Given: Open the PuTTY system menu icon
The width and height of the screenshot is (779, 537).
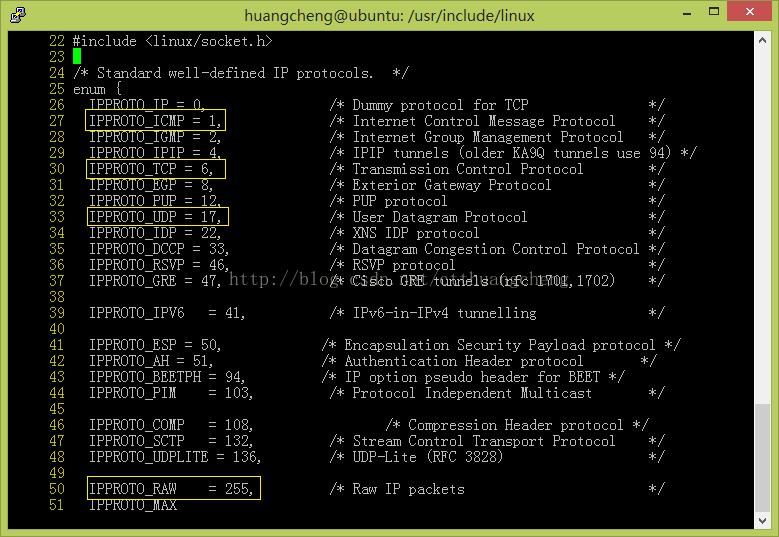Looking at the screenshot, I should point(18,15).
